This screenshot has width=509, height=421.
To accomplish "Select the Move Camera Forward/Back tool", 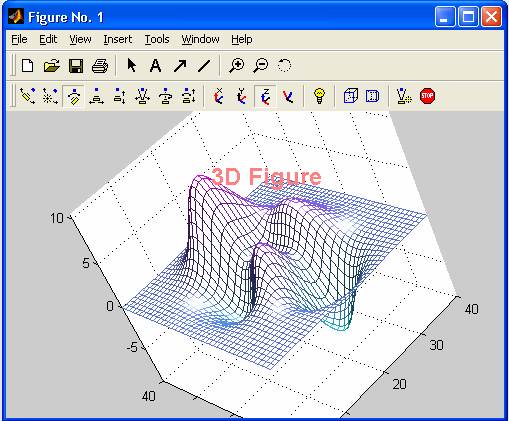I will [119, 96].
